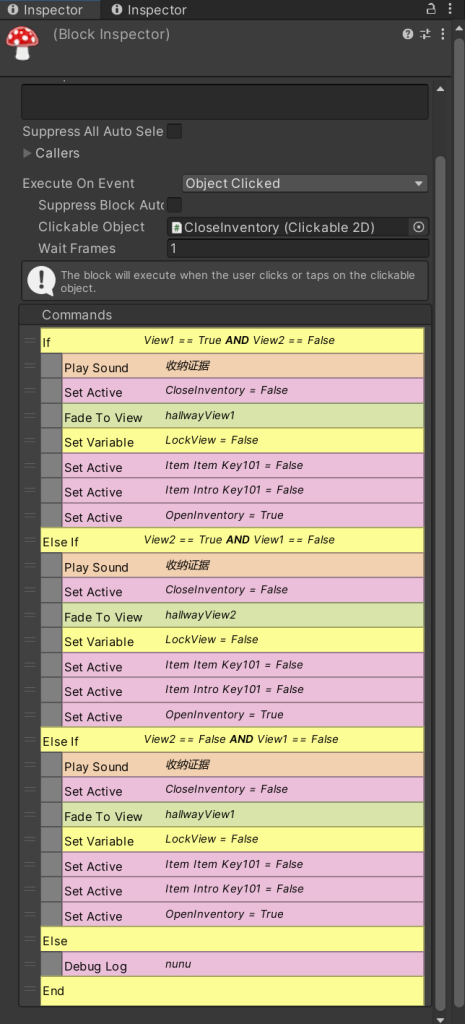Image resolution: width=465 pixels, height=1024 pixels.
Task: Click the Clickable Object CloseInventory field
Action: coord(289,227)
